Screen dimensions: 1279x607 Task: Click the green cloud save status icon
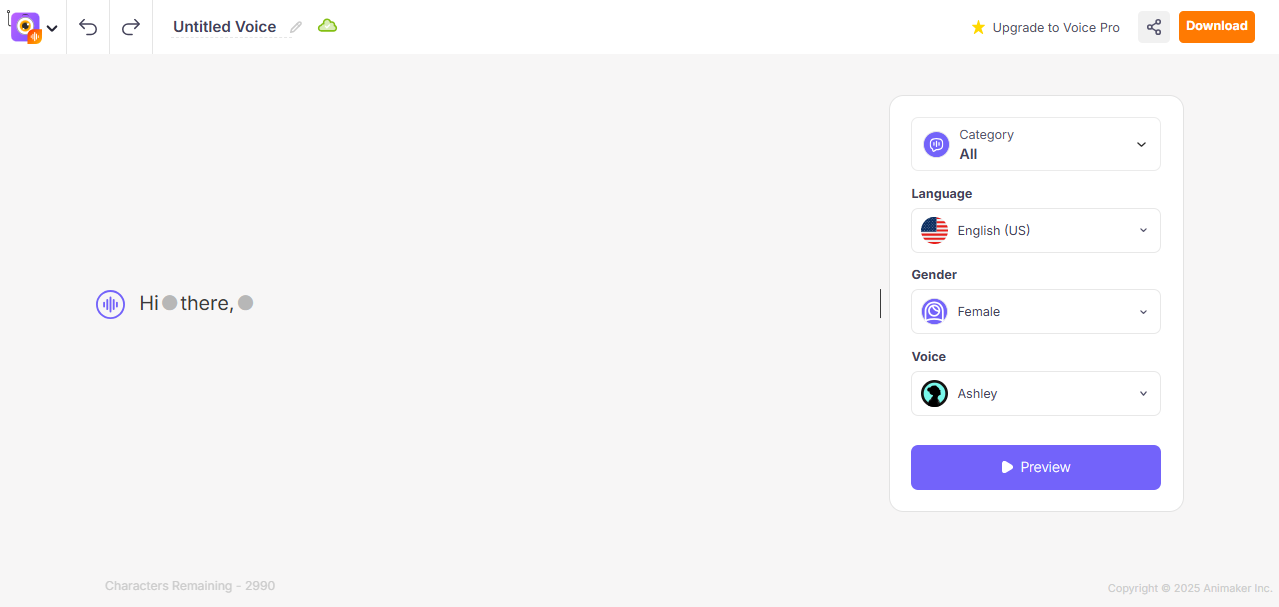(327, 26)
